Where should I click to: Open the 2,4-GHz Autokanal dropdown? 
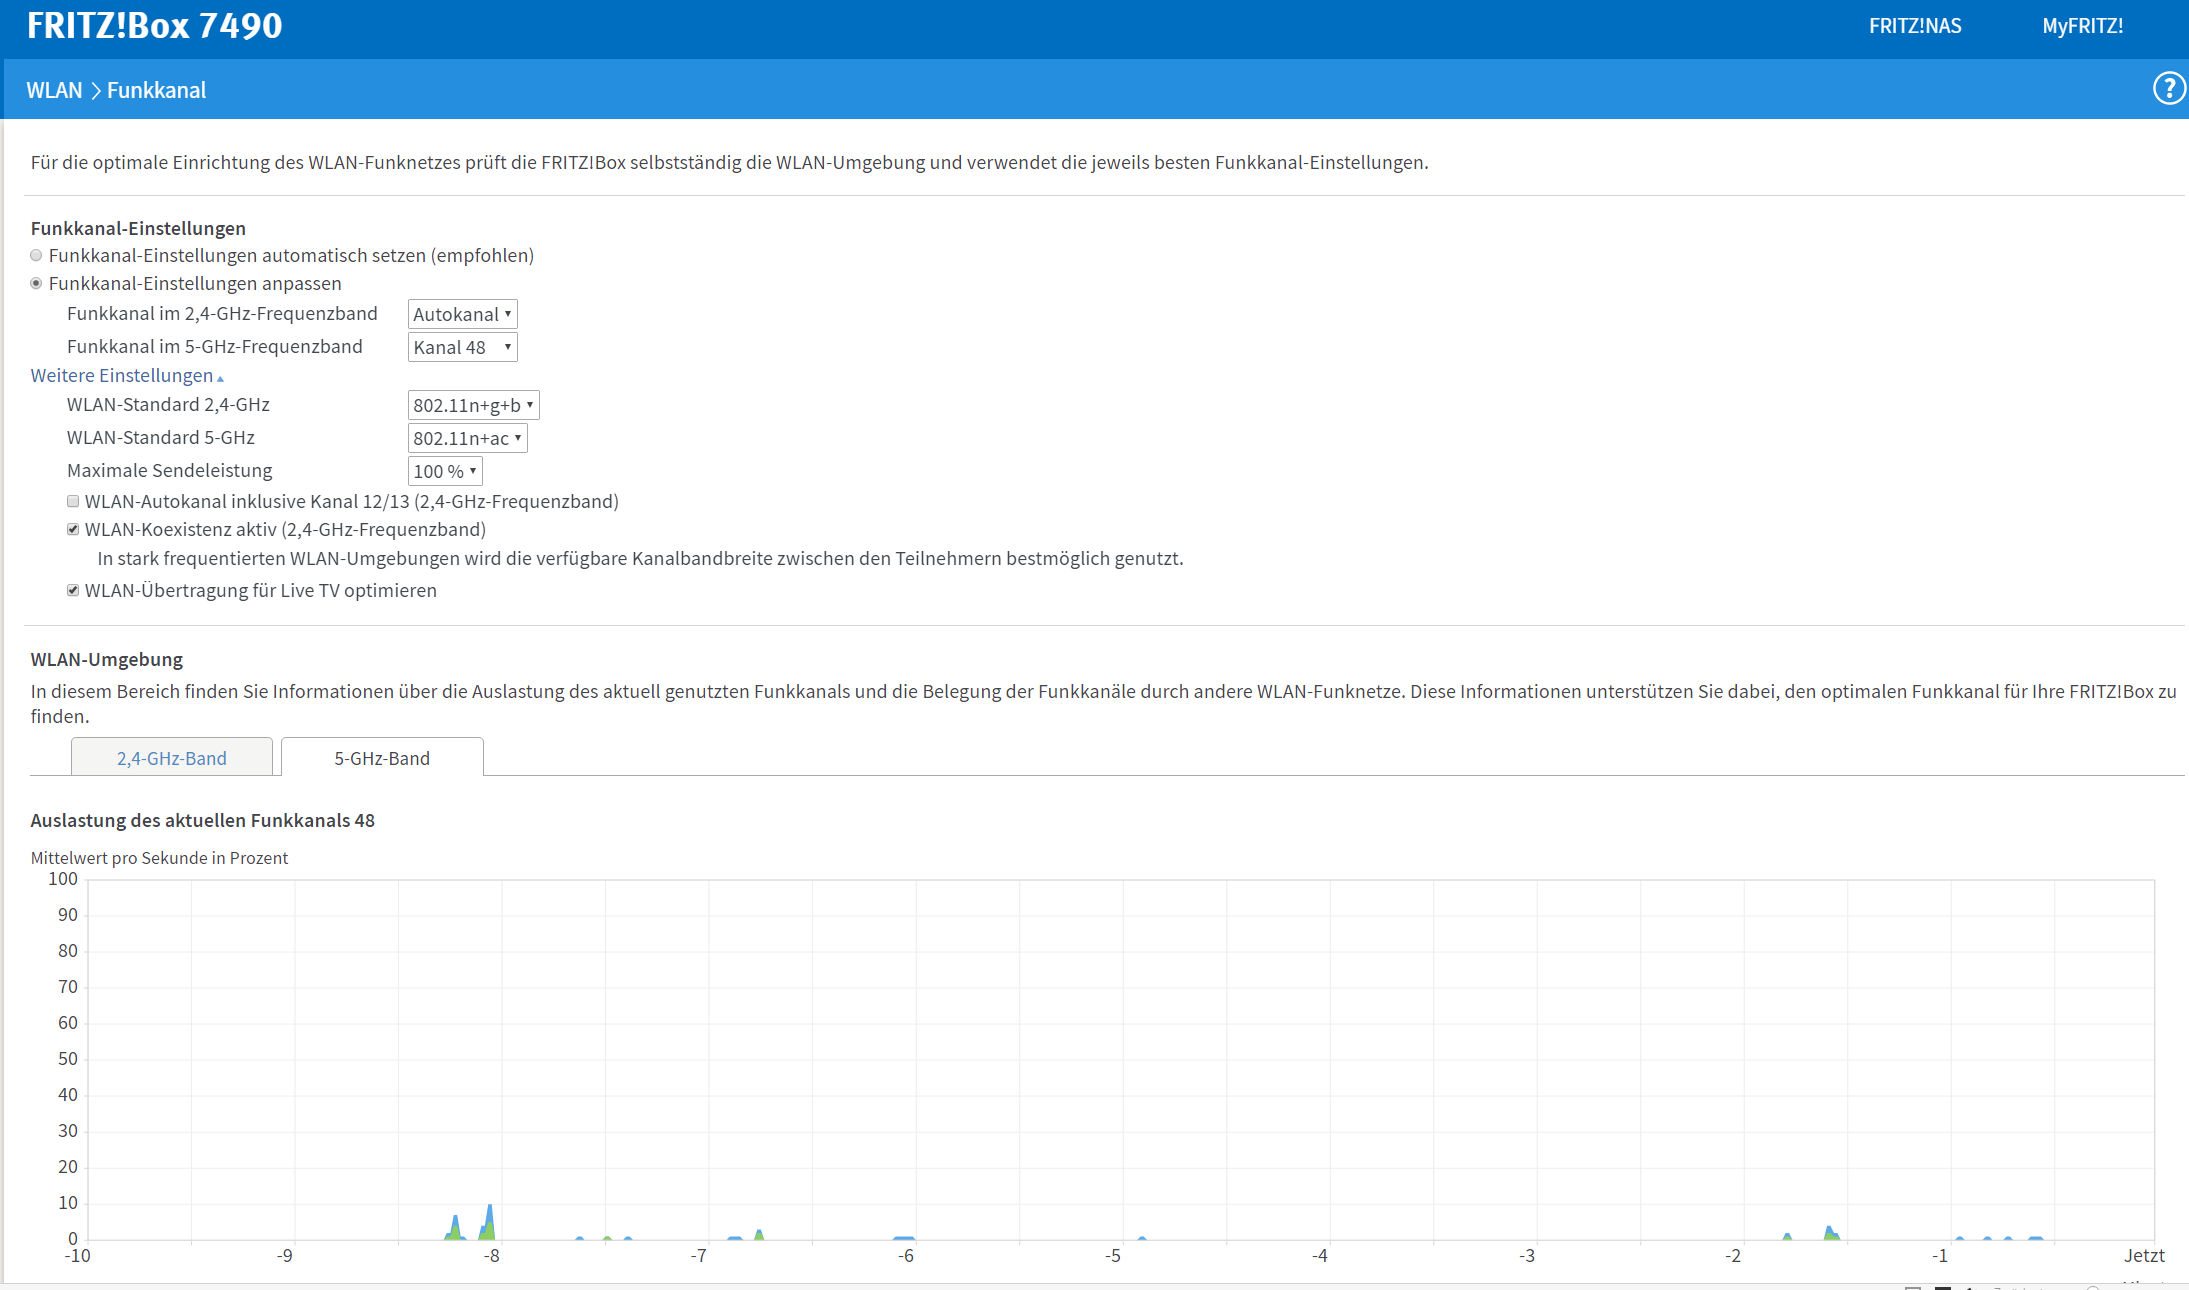pyautogui.click(x=462, y=314)
